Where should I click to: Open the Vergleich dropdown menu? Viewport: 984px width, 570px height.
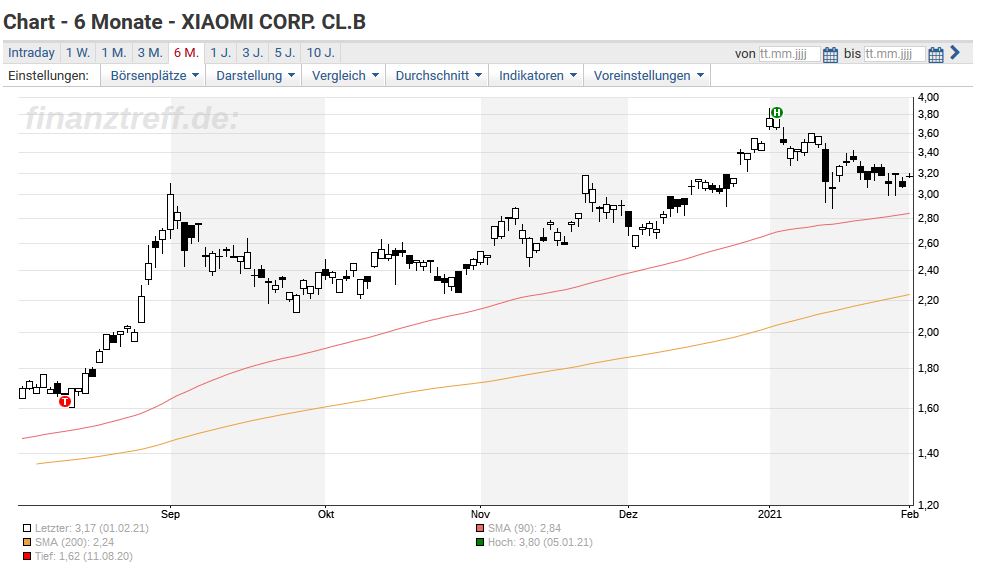tap(345, 75)
